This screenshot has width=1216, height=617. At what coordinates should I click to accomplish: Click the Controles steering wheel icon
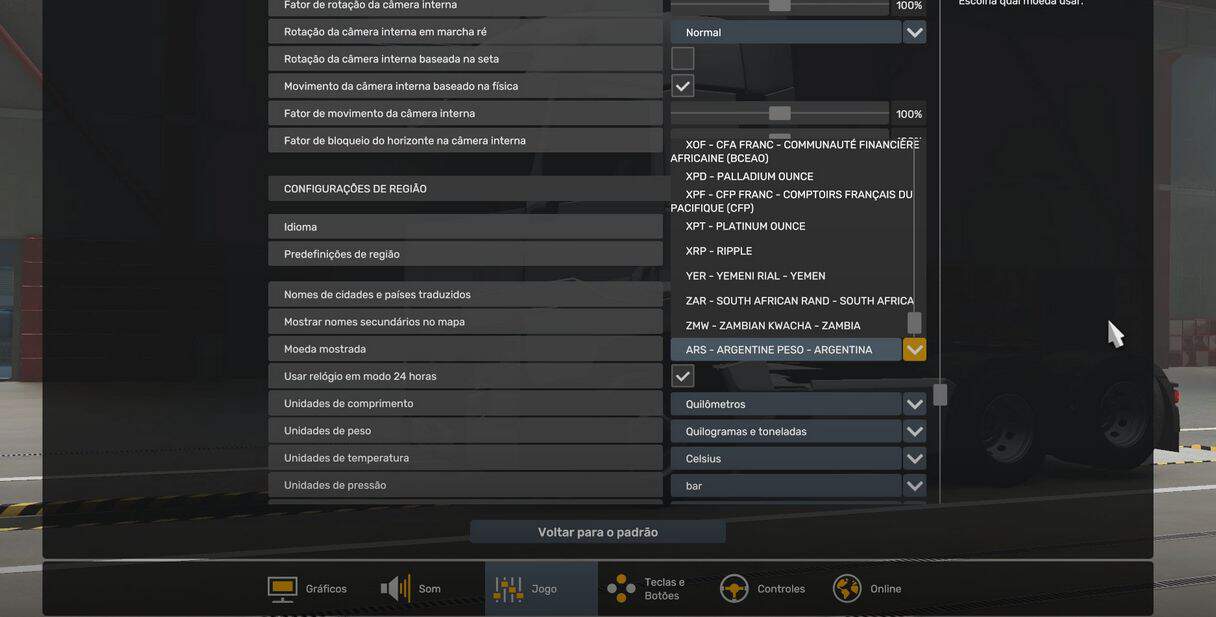point(735,589)
